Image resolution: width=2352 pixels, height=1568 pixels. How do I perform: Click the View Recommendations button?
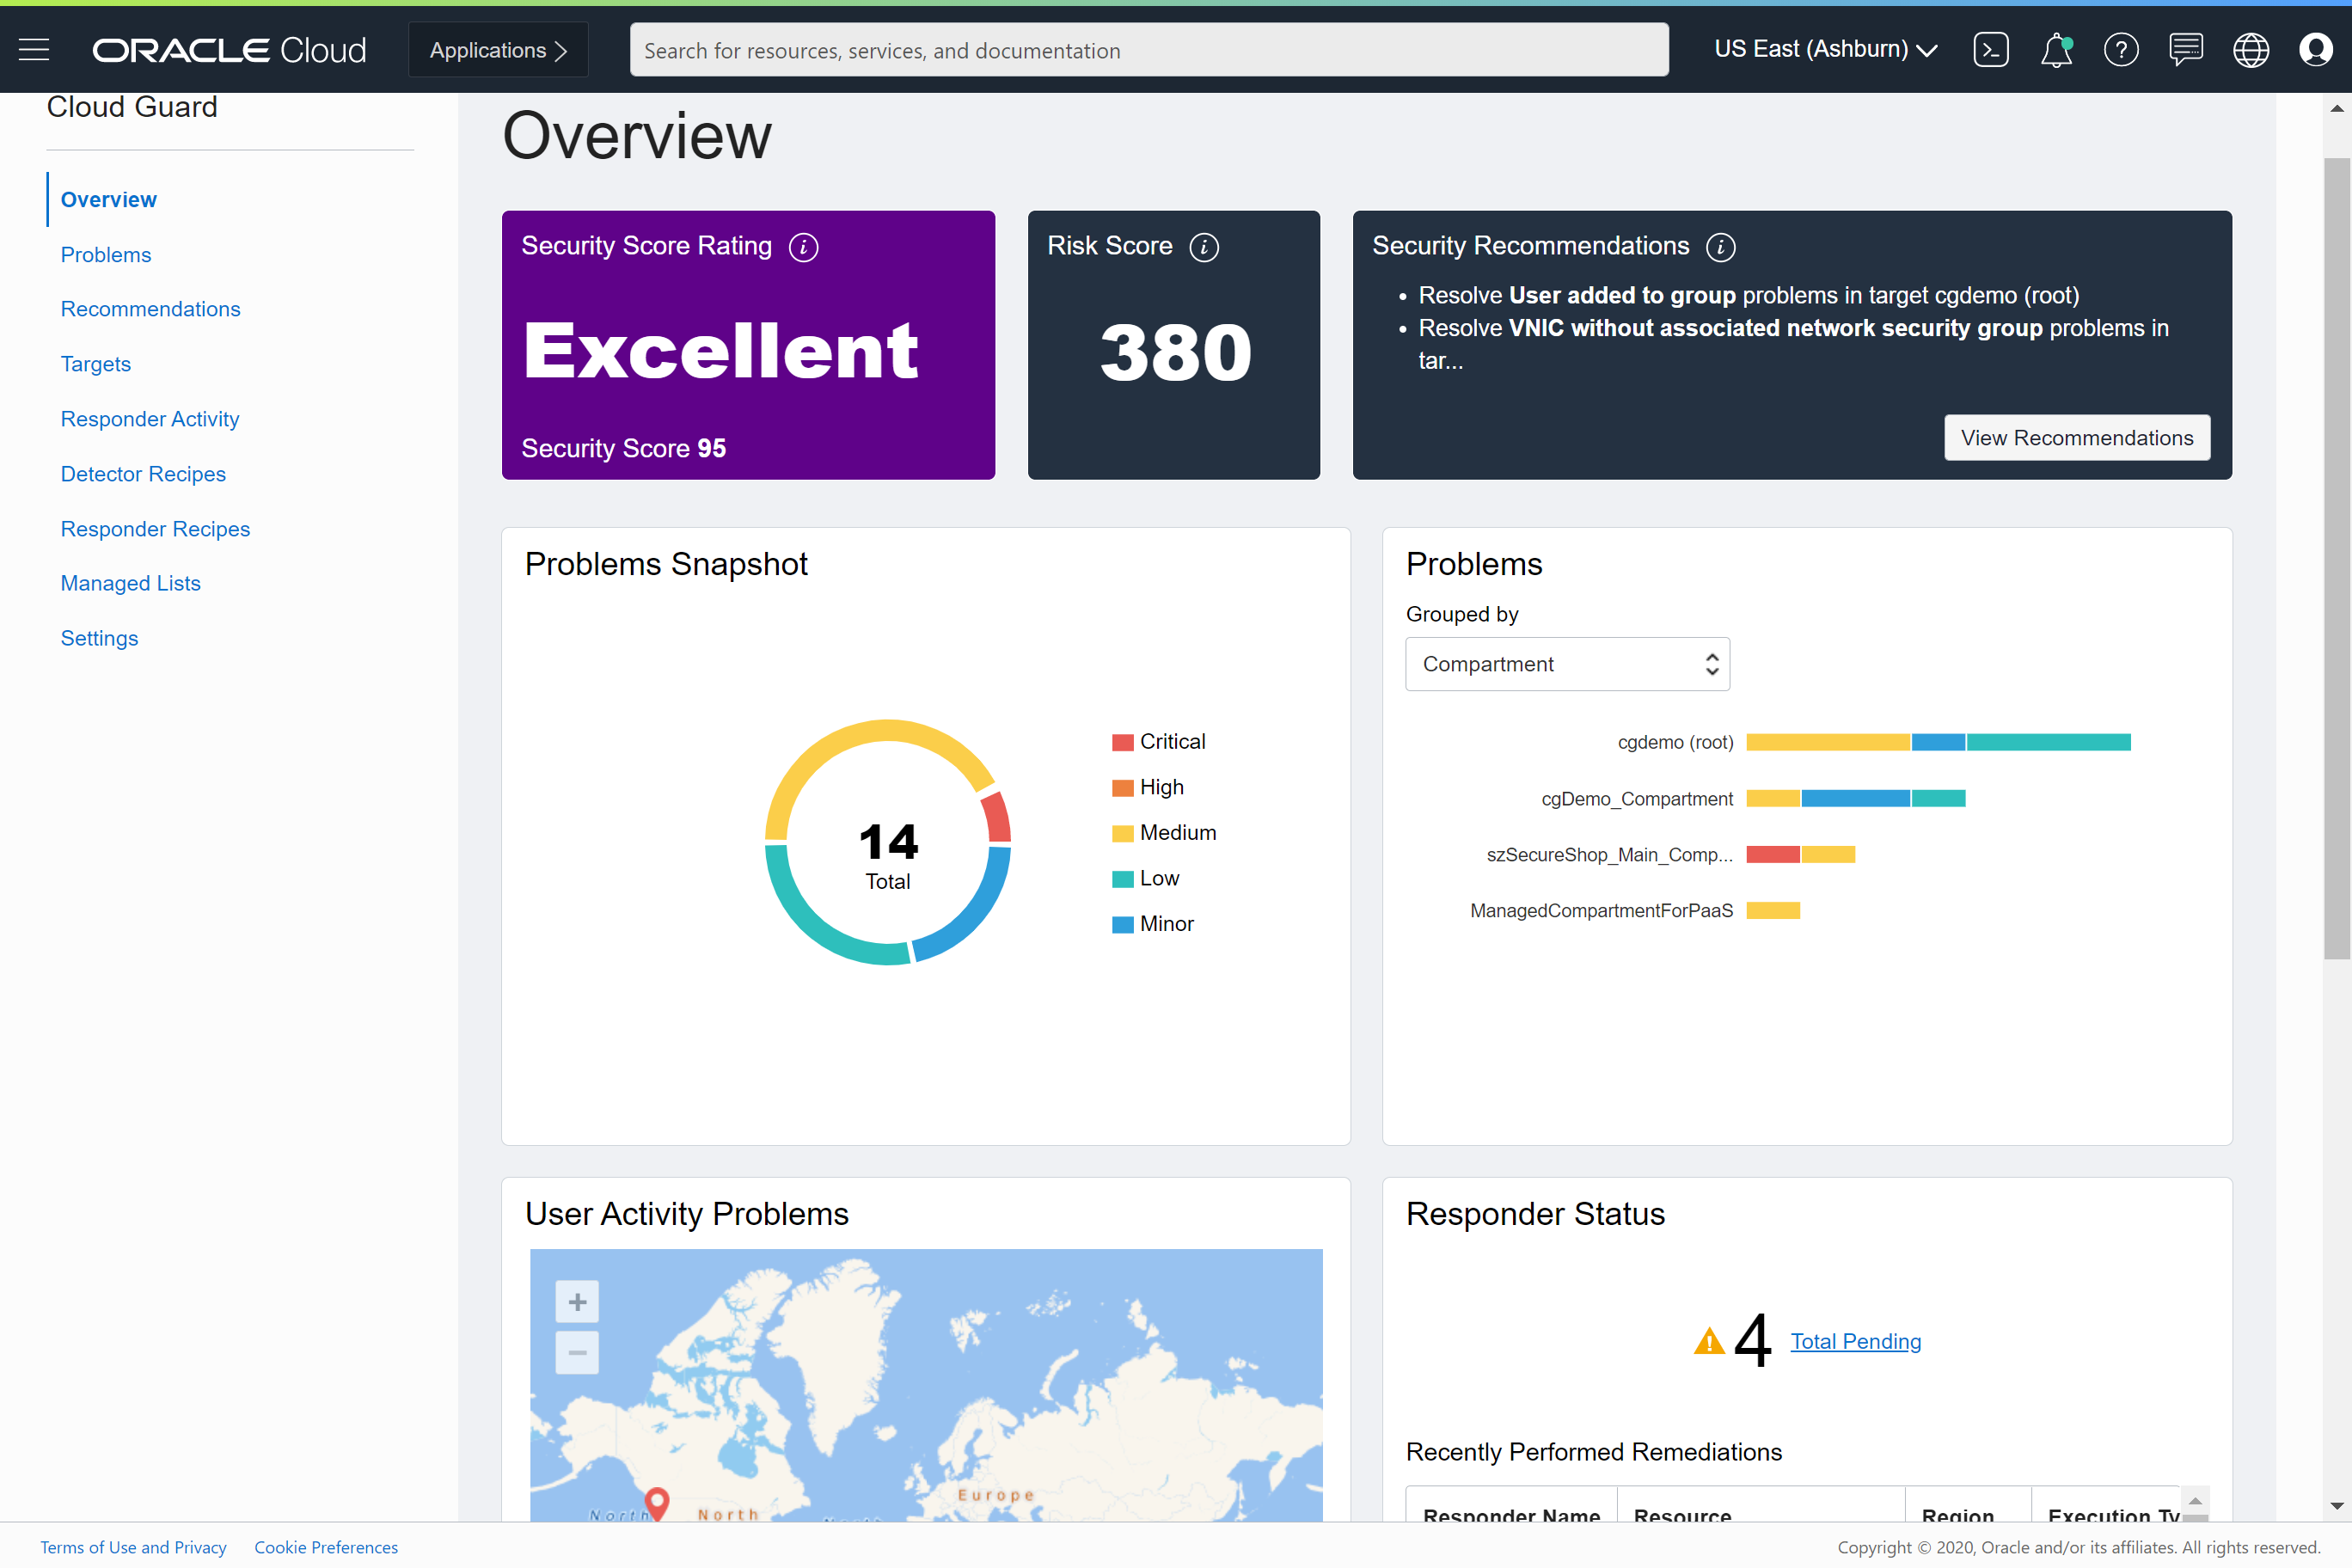pyautogui.click(x=2076, y=438)
